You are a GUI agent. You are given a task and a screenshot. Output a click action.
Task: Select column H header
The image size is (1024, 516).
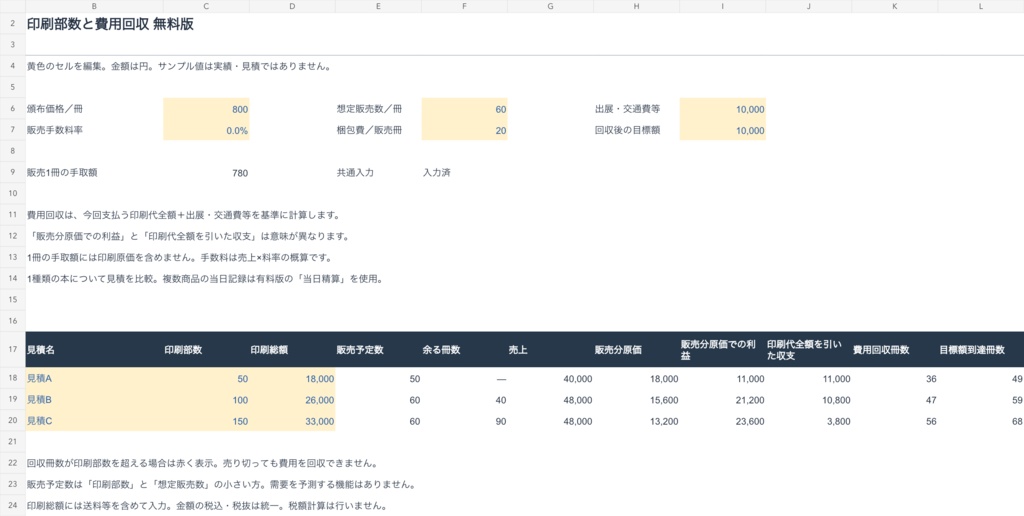[x=637, y=6]
